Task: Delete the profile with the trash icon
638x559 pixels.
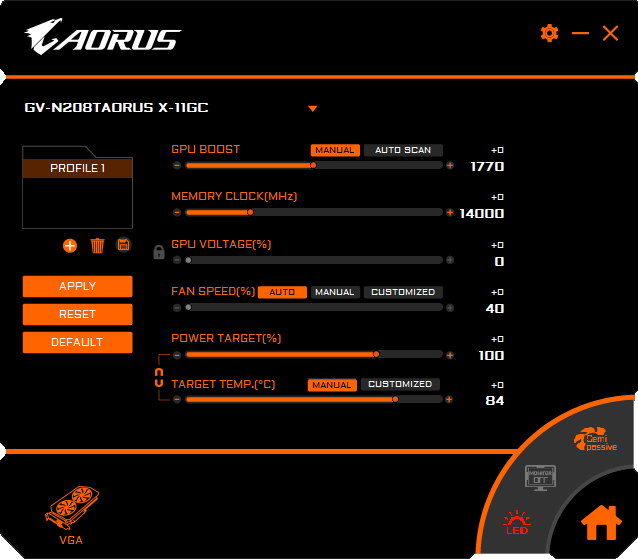Action: (97, 246)
